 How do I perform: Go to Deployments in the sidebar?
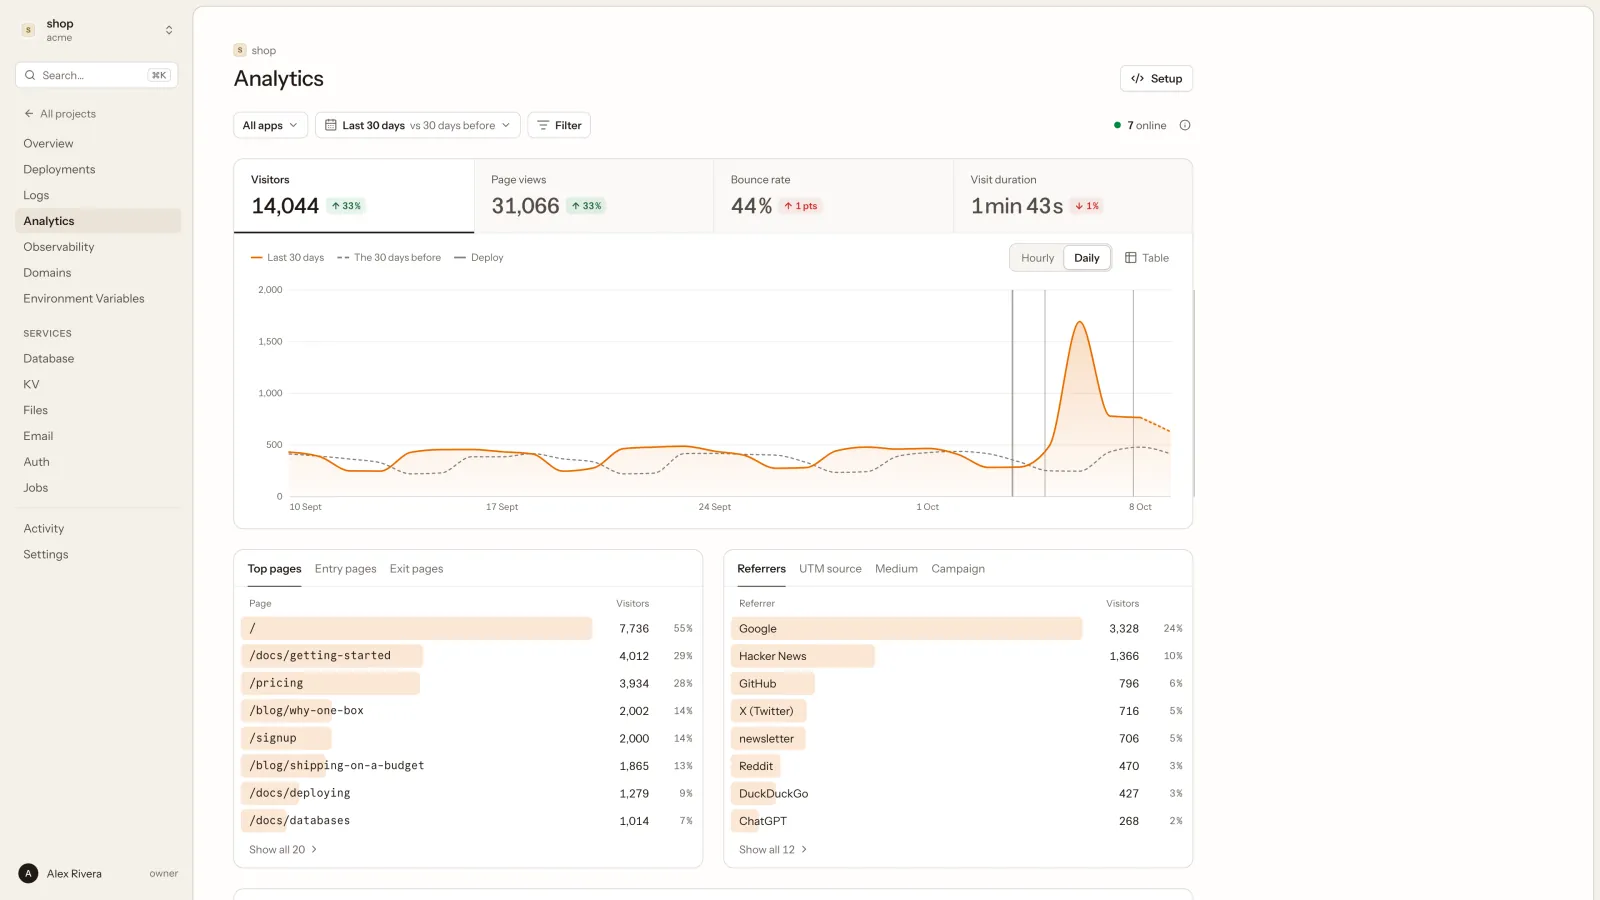(98, 170)
